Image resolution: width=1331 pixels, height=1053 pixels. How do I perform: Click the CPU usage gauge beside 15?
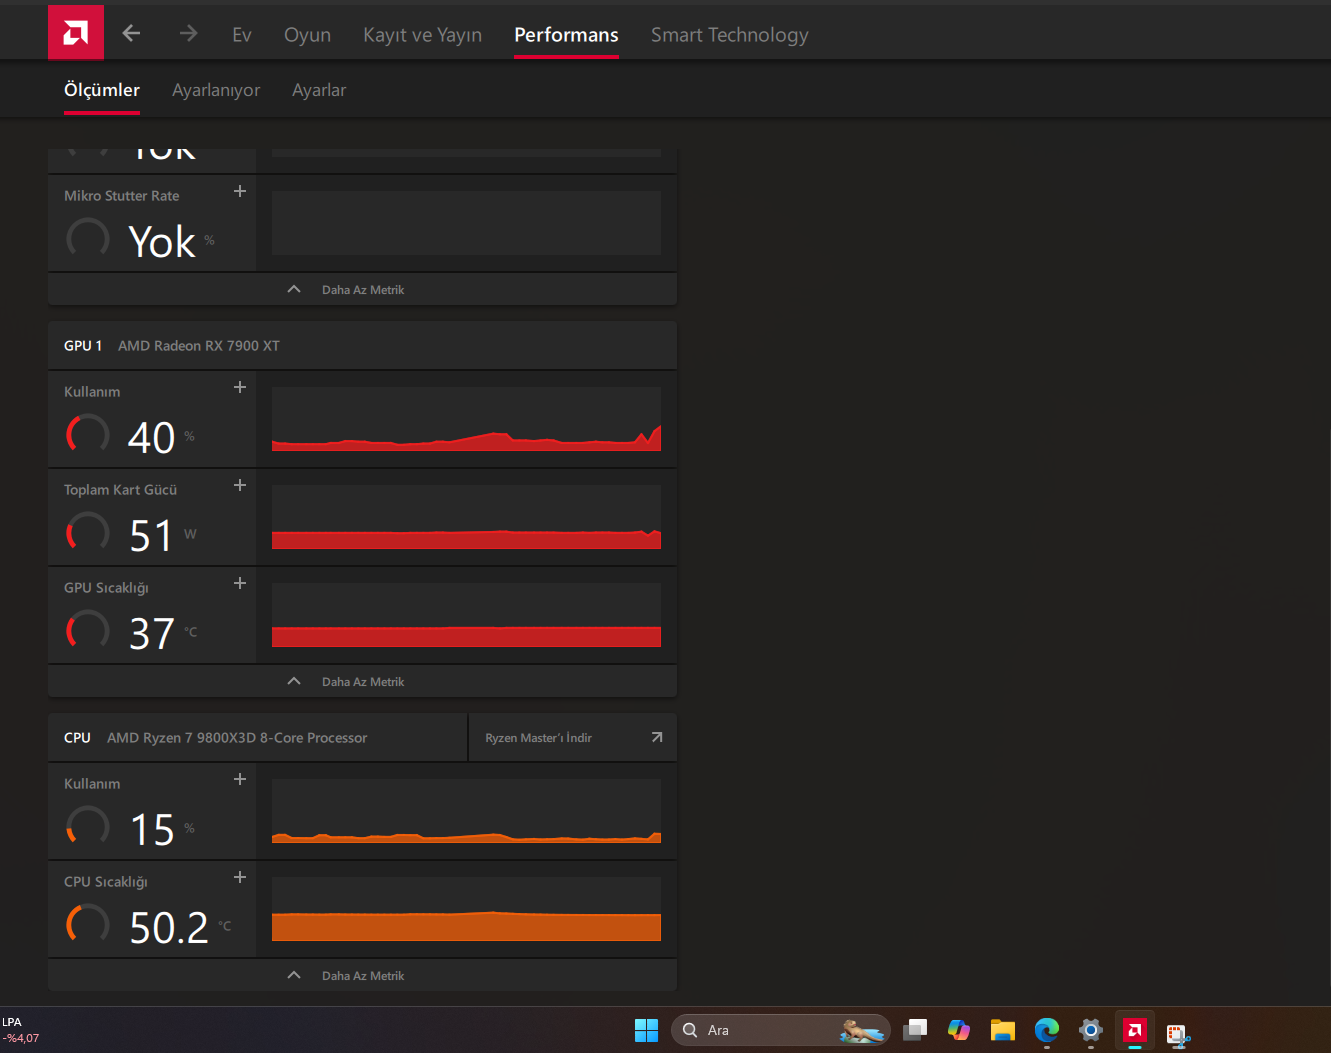pyautogui.click(x=88, y=827)
